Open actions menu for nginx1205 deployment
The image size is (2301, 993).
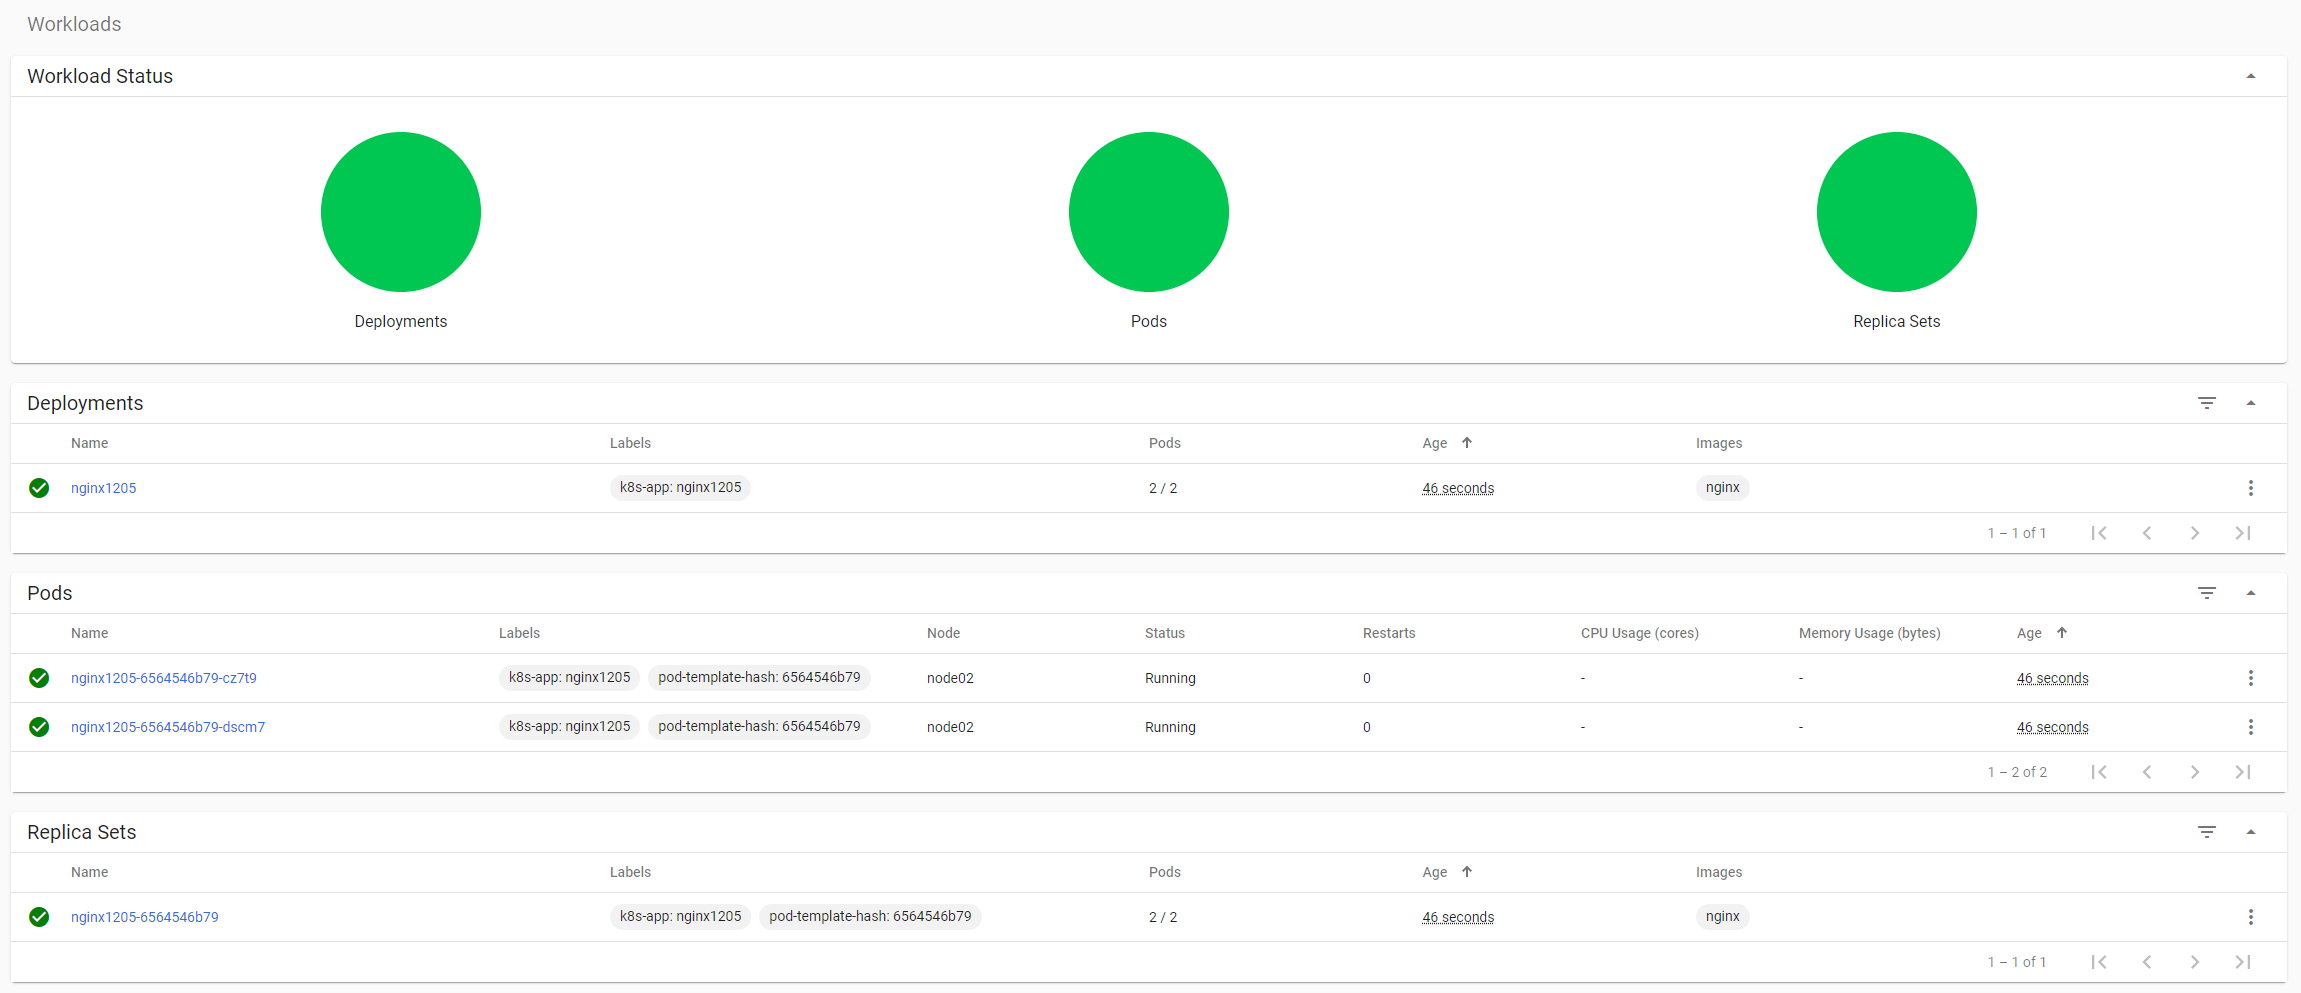pyautogui.click(x=2250, y=488)
